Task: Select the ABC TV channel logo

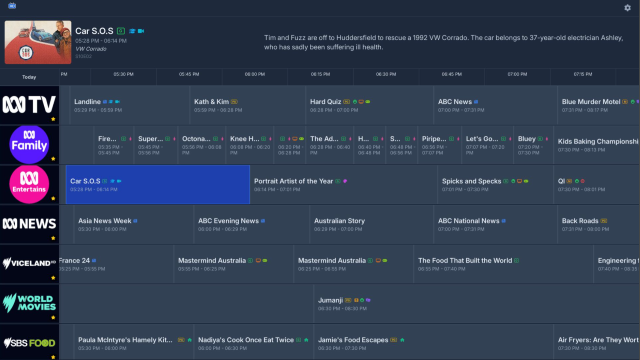Action: (29, 104)
